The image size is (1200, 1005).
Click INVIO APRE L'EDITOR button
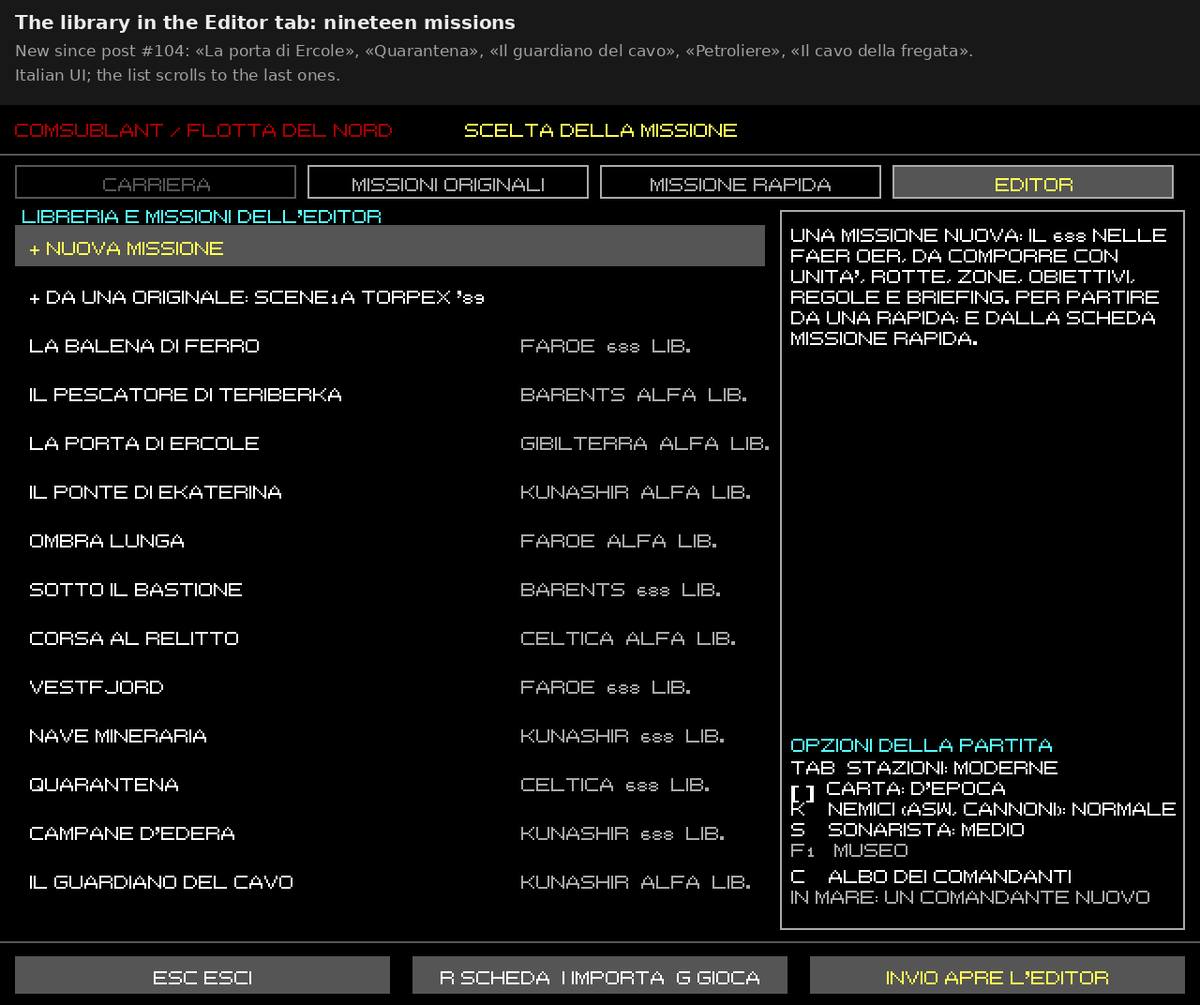997,976
